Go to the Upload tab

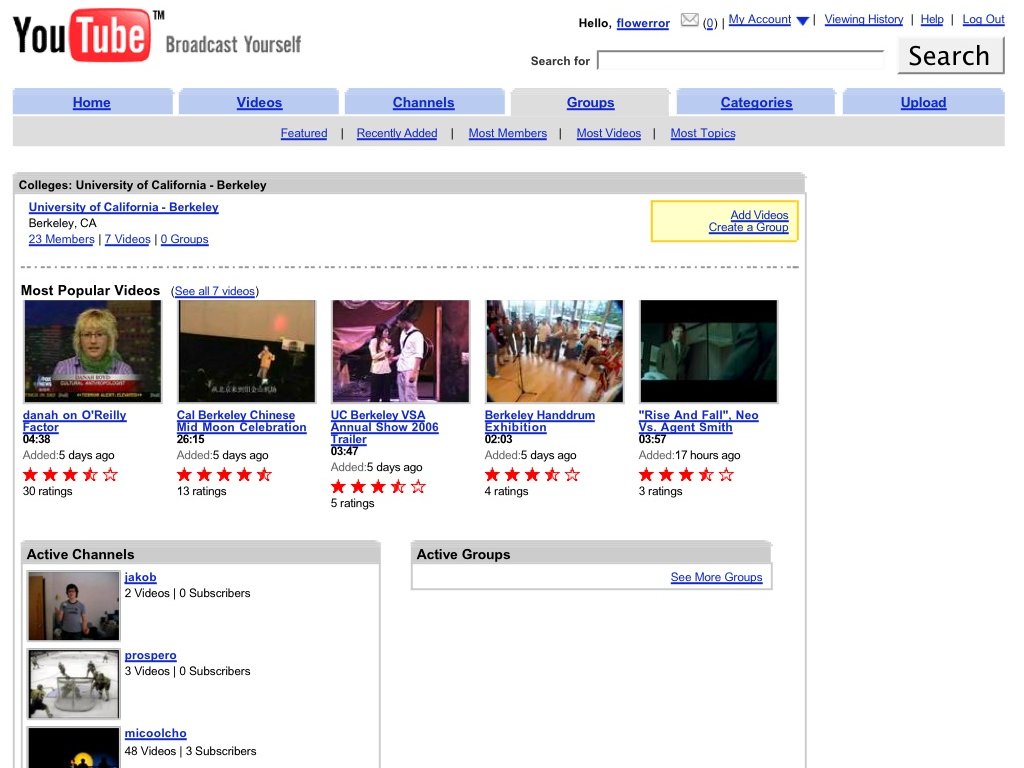point(922,101)
